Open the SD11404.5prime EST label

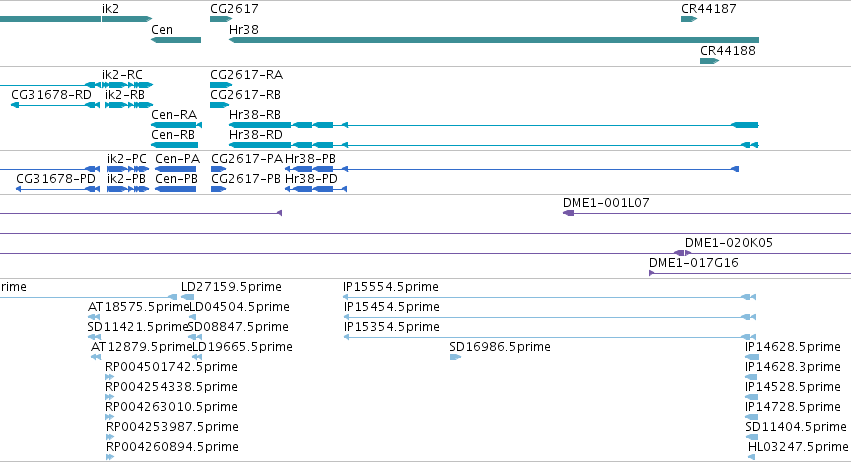click(796, 427)
